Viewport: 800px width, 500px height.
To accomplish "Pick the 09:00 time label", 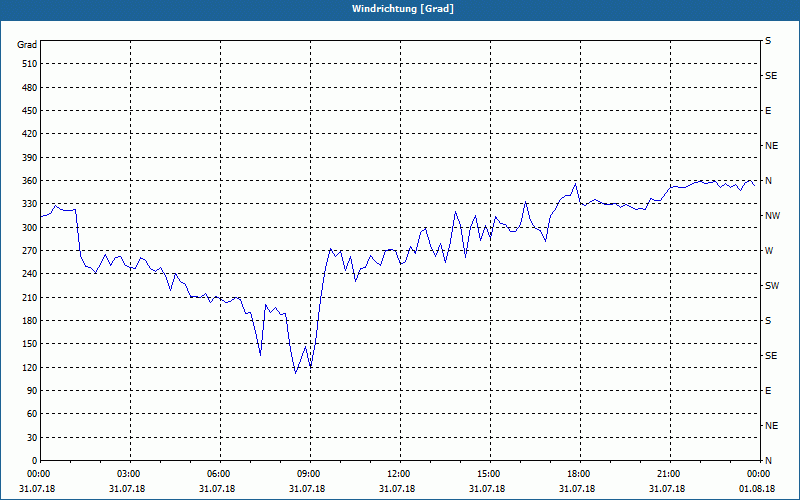I will pyautogui.click(x=310, y=474).
